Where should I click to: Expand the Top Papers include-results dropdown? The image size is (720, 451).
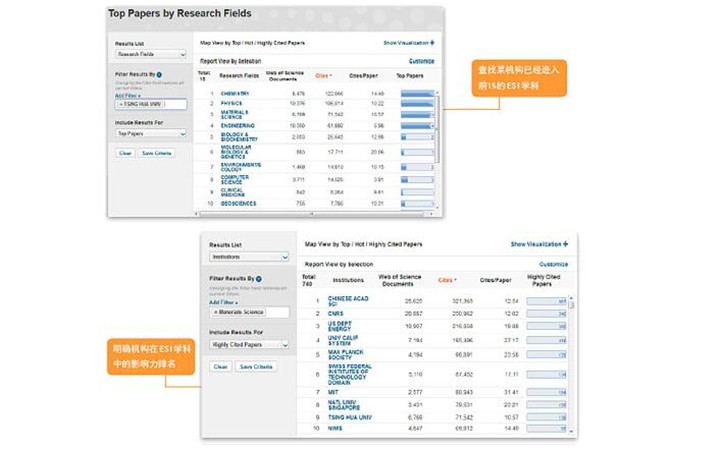[150, 133]
